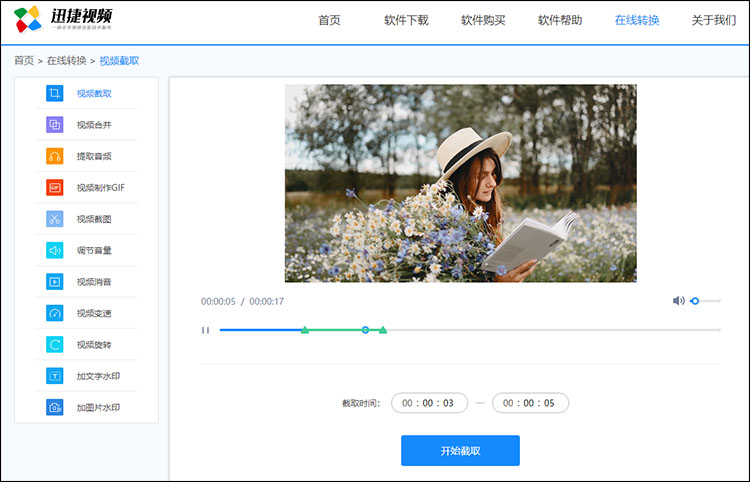Click the 视频截图 scissors icon

[55, 219]
